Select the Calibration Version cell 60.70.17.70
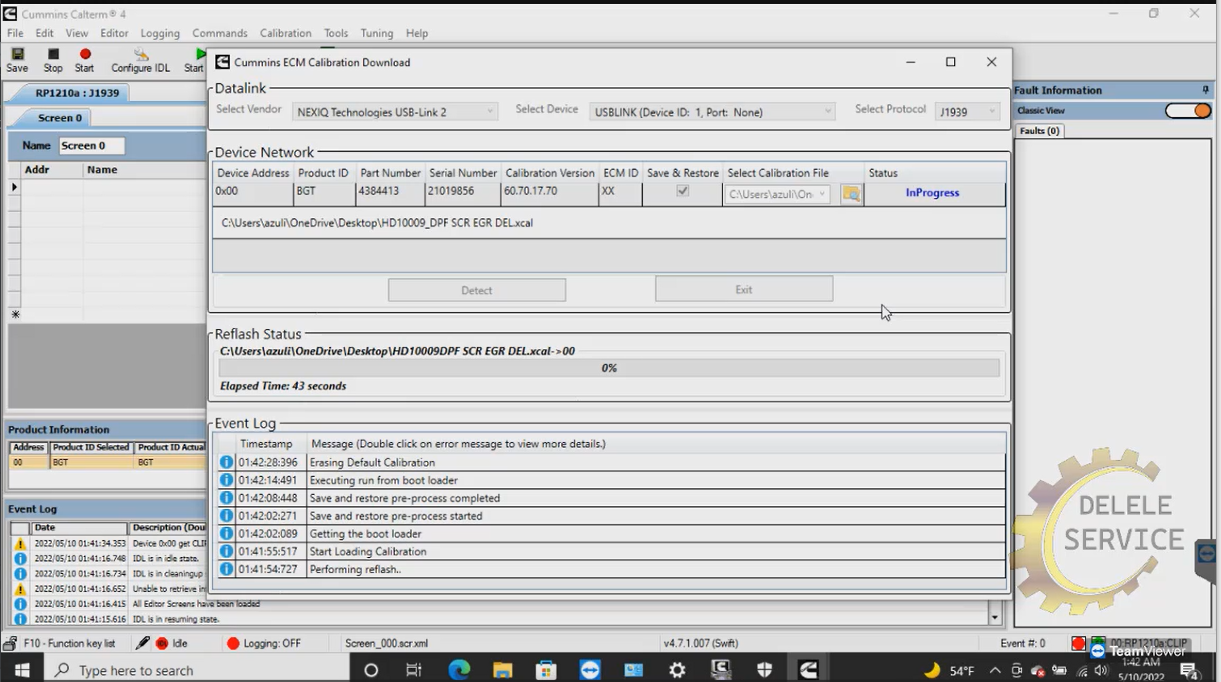 tap(550, 194)
